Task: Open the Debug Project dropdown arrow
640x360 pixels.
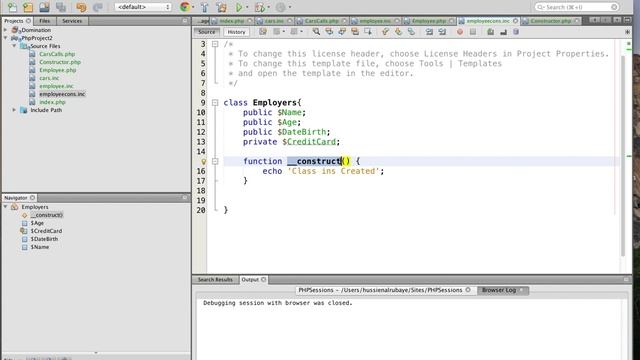Action: [x=268, y=7]
